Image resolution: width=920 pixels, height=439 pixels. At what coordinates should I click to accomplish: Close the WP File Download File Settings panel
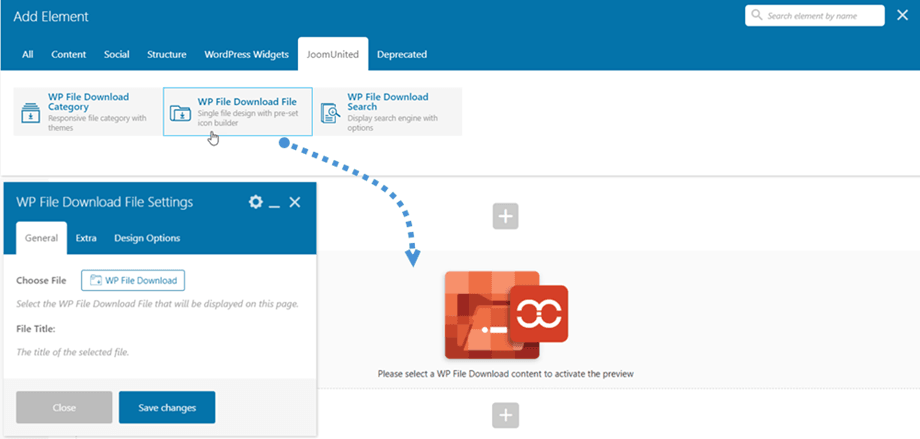[x=295, y=202]
